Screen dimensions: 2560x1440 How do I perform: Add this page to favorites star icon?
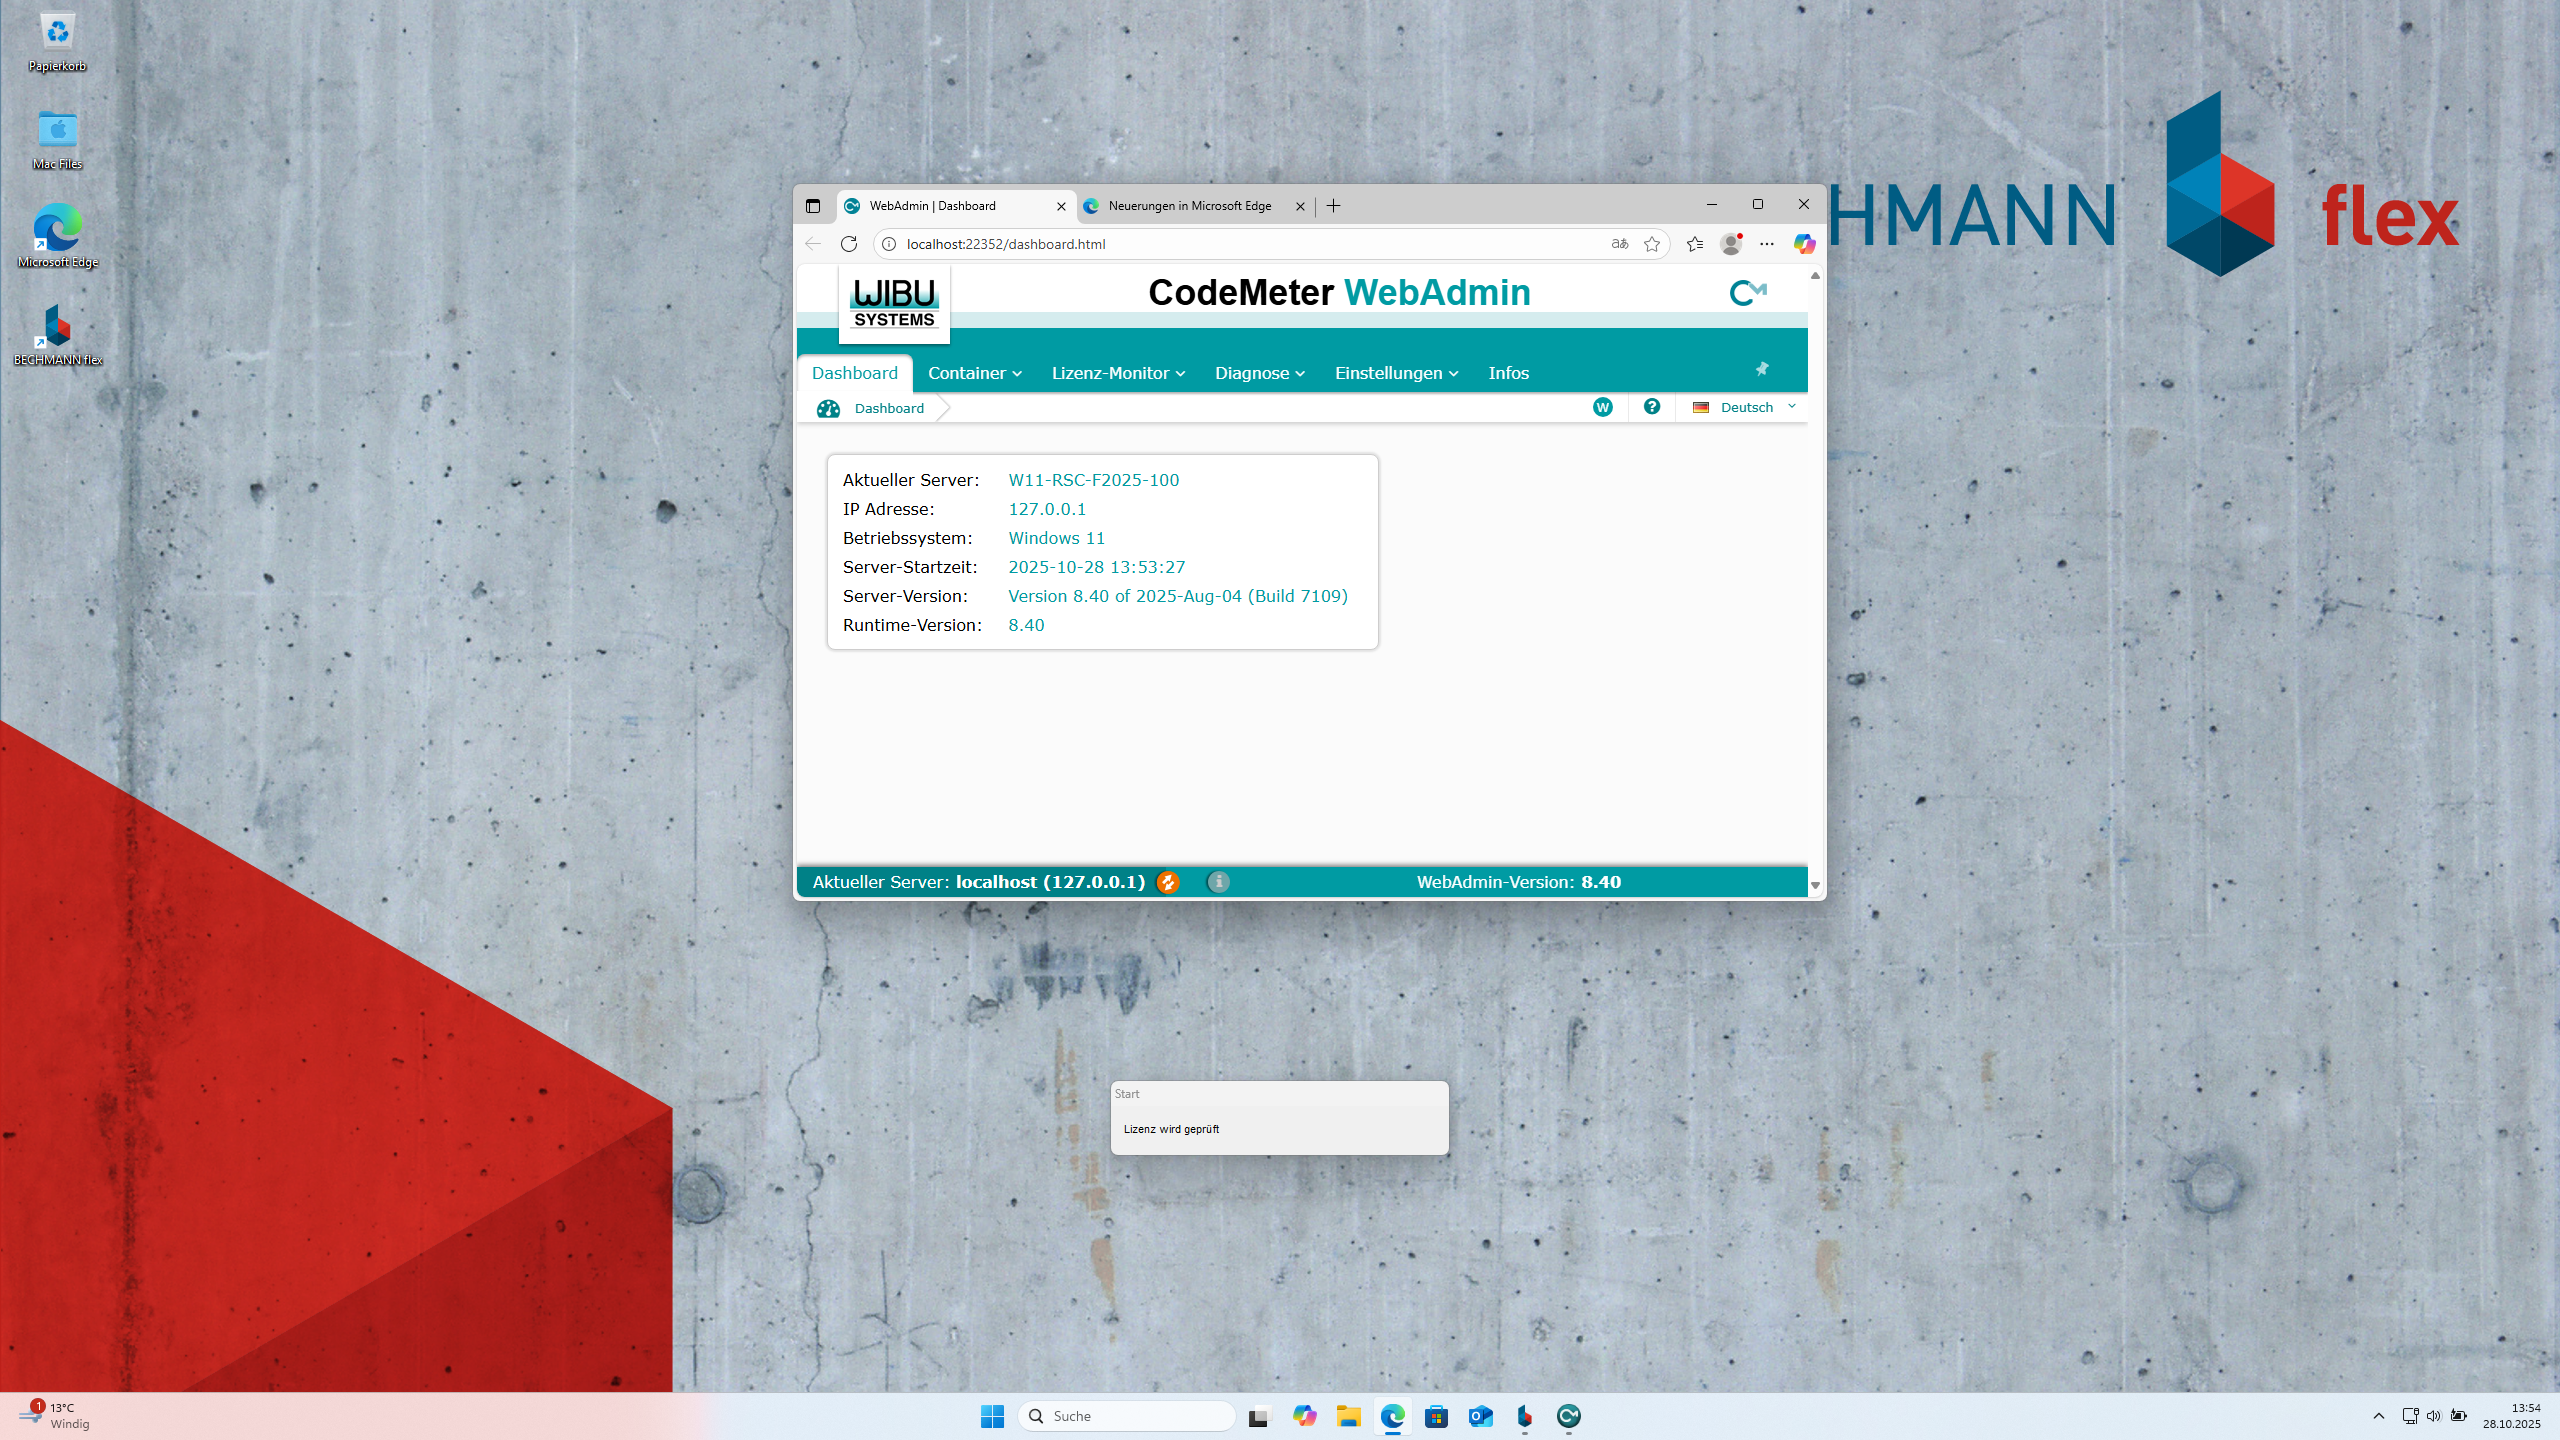pyautogui.click(x=1652, y=244)
